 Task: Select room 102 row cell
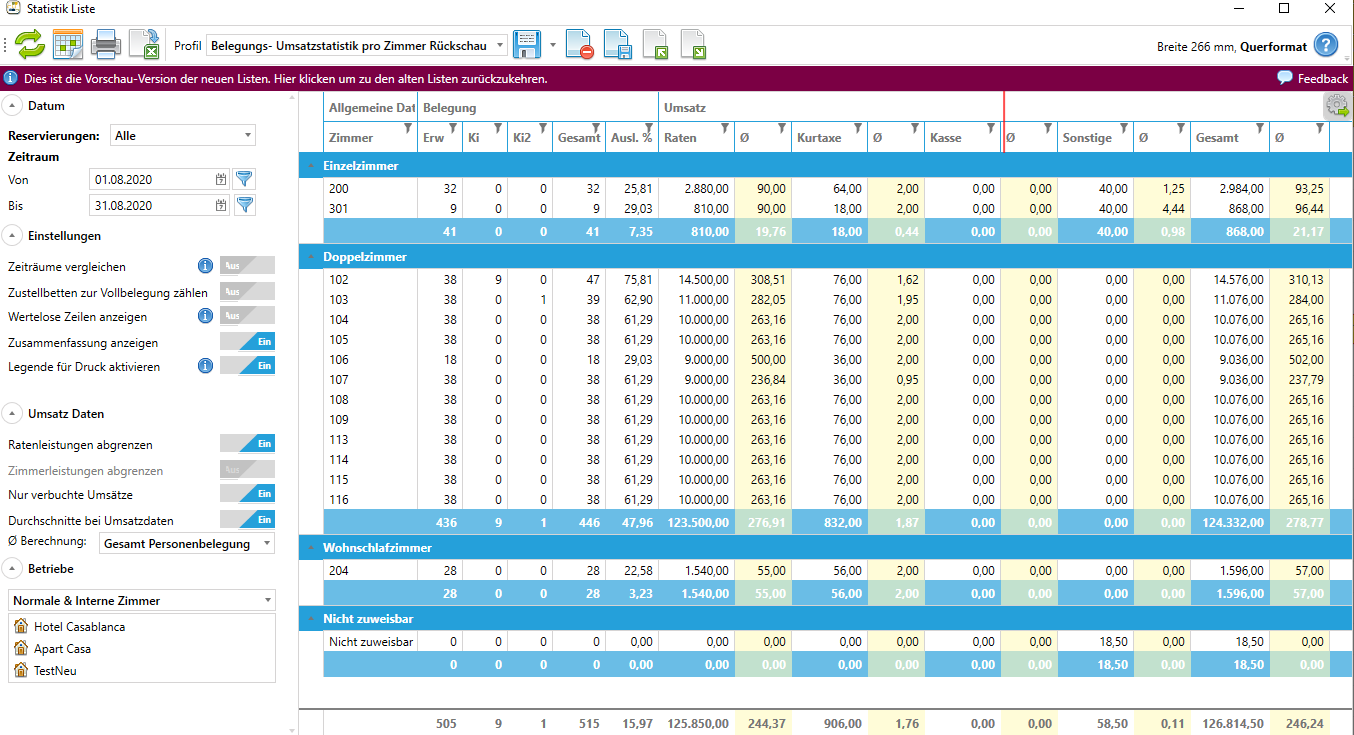pos(371,280)
